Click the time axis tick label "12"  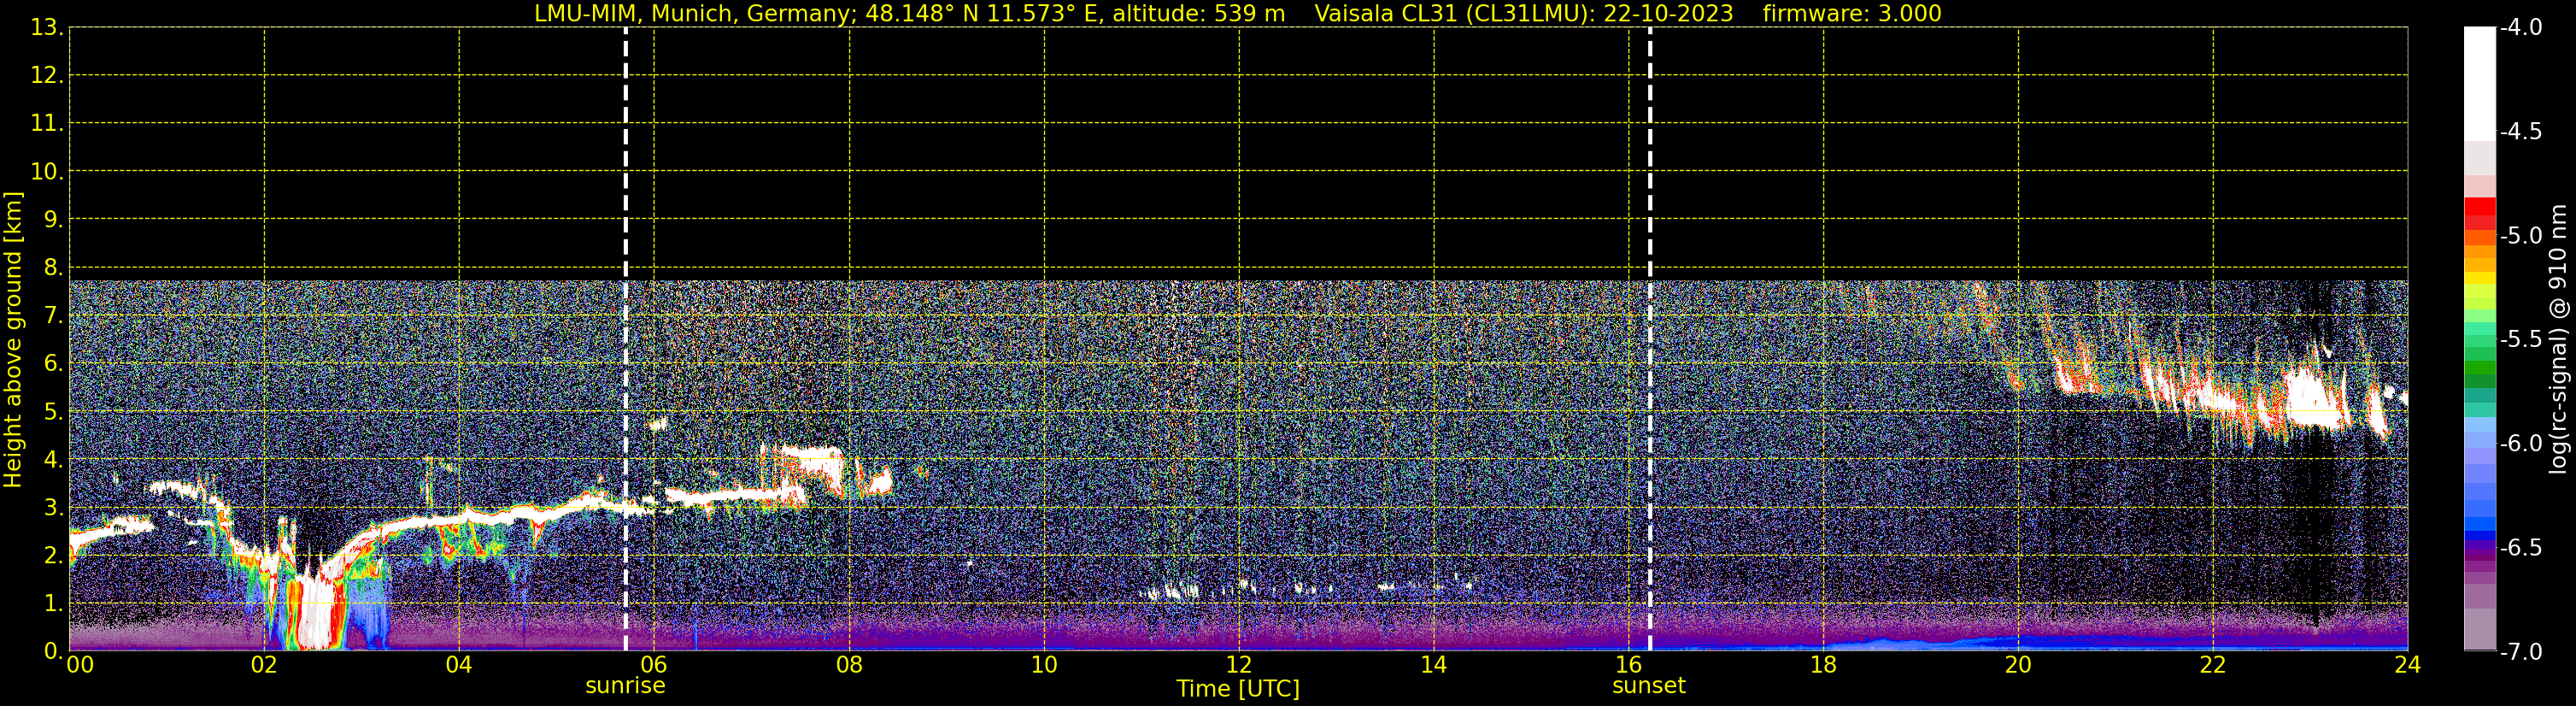(x=1239, y=665)
